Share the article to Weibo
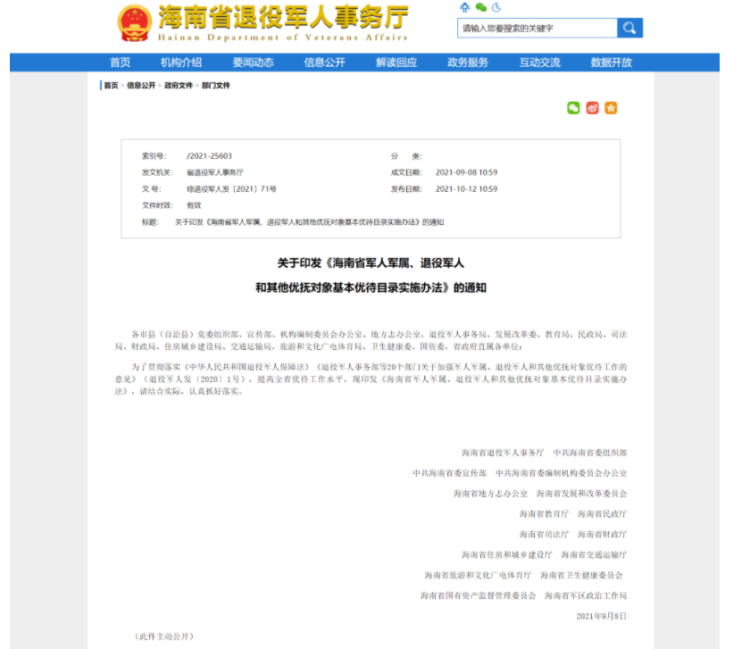The height and width of the screenshot is (649, 750). [592, 108]
